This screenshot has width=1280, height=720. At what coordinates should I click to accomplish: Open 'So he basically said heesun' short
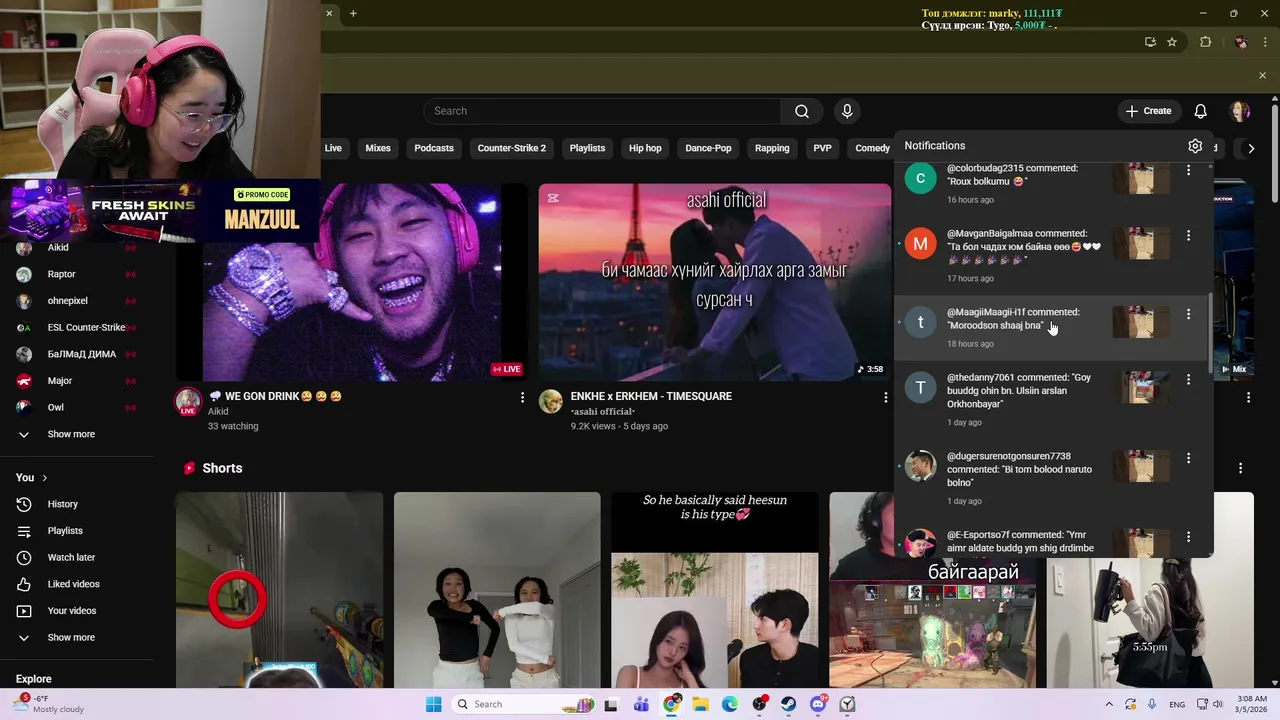[x=715, y=590]
